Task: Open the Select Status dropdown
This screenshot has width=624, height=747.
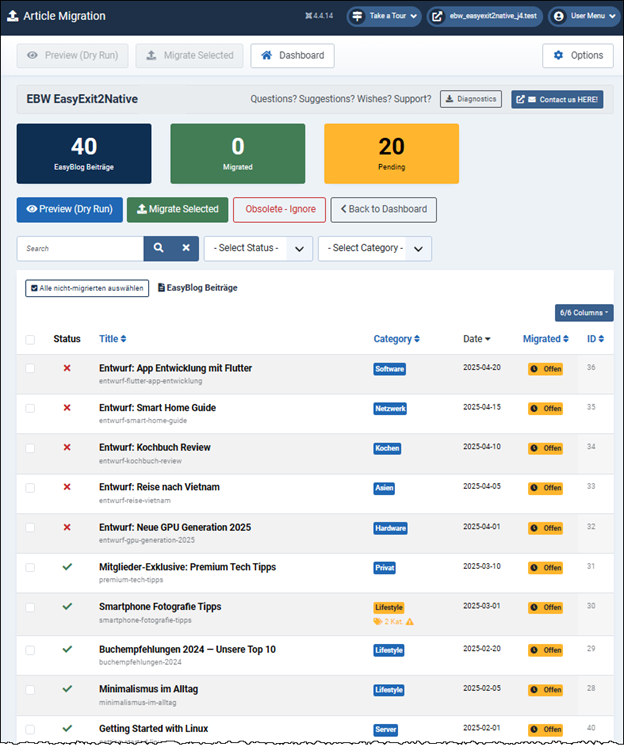Action: point(258,248)
